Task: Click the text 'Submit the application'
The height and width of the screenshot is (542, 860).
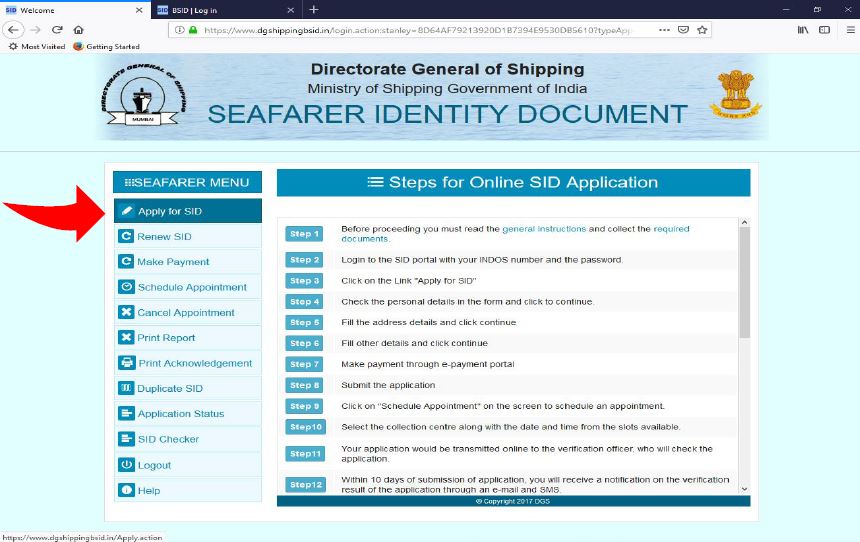Action: pyautogui.click(x=388, y=385)
